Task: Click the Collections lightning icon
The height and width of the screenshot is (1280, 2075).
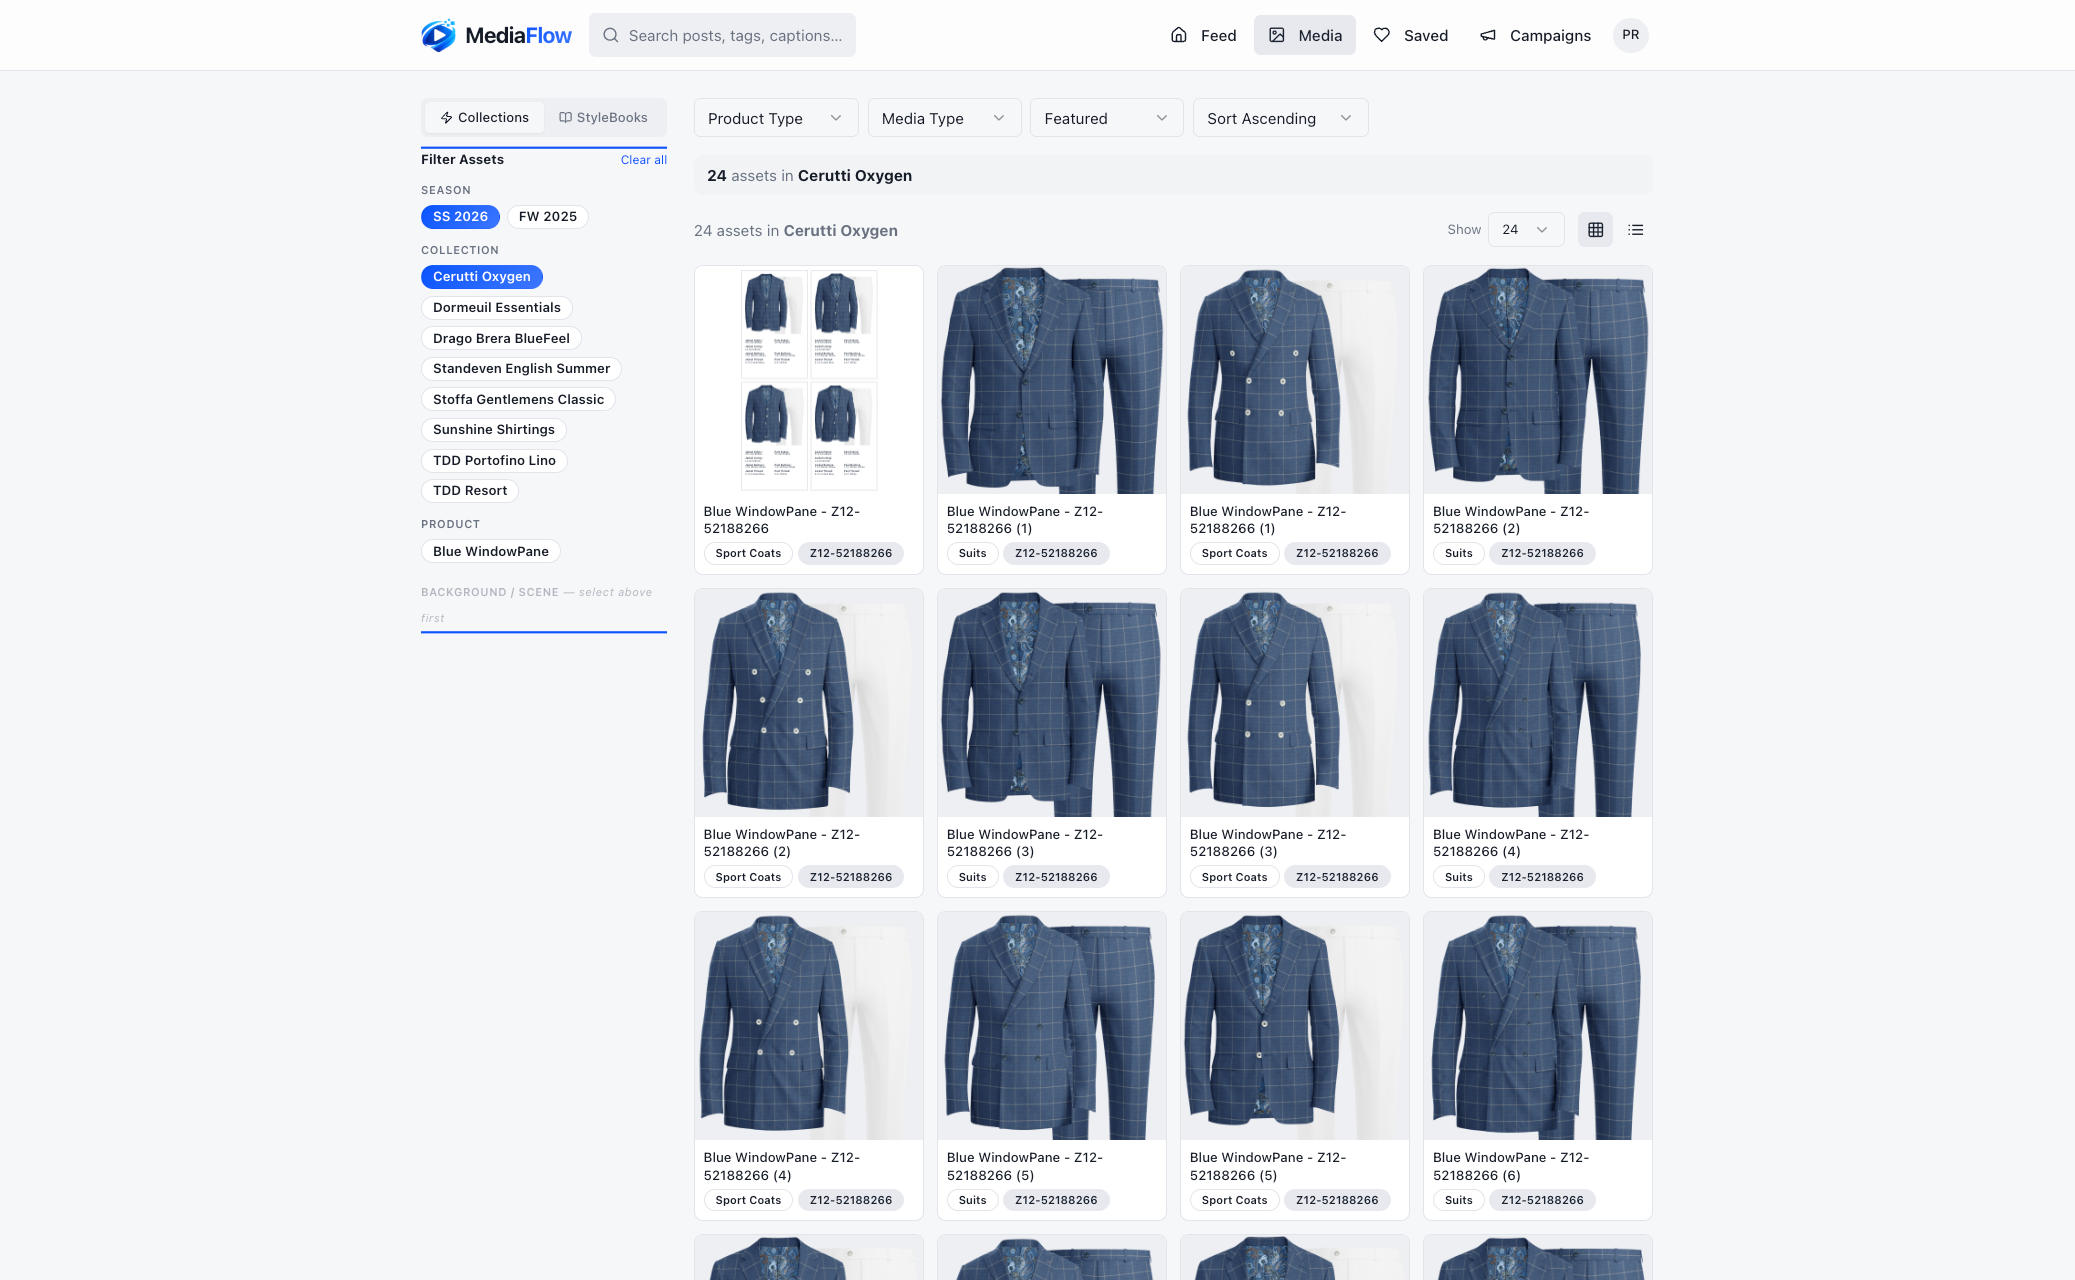Action: [x=446, y=118]
